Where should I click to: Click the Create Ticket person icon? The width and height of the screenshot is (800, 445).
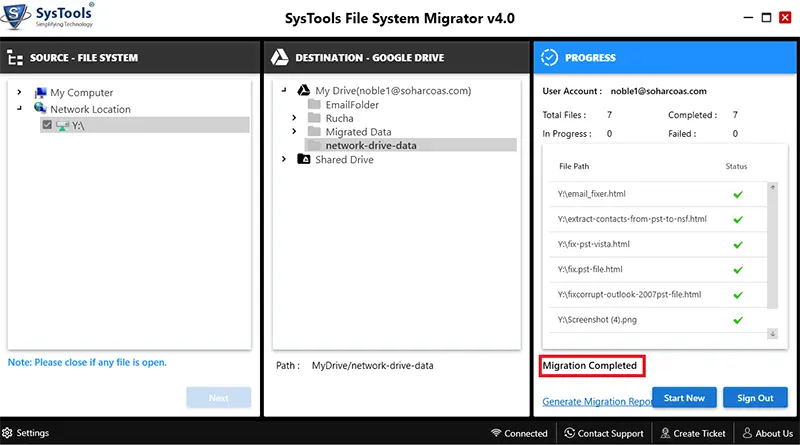pyautogui.click(x=665, y=433)
